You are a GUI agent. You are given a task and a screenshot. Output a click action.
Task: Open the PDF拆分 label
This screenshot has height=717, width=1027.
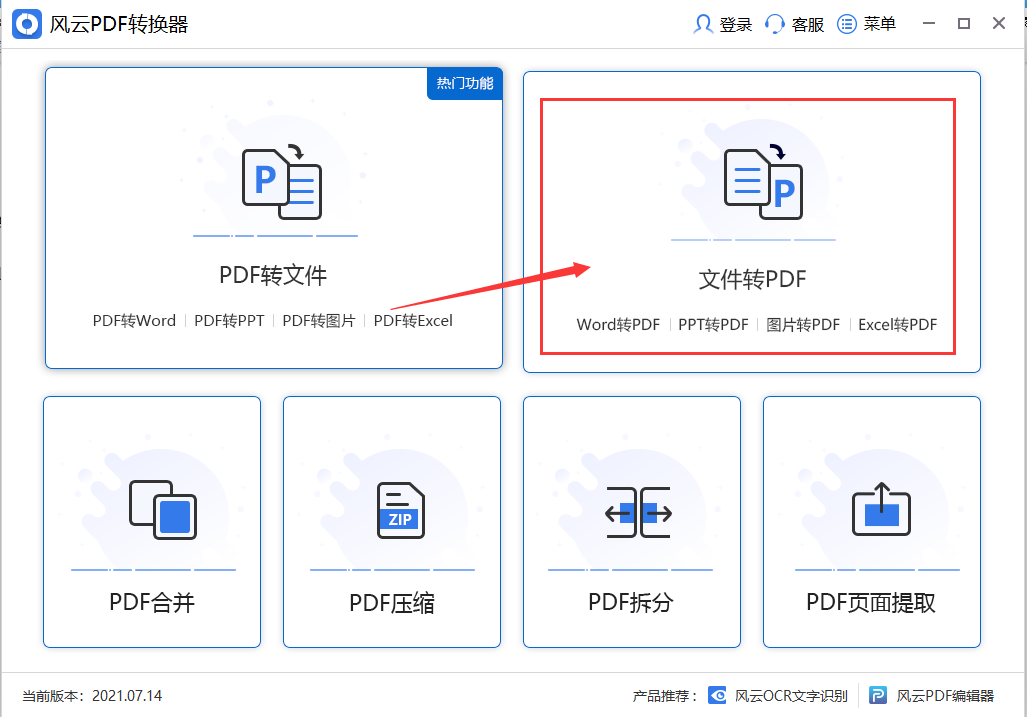tap(631, 602)
